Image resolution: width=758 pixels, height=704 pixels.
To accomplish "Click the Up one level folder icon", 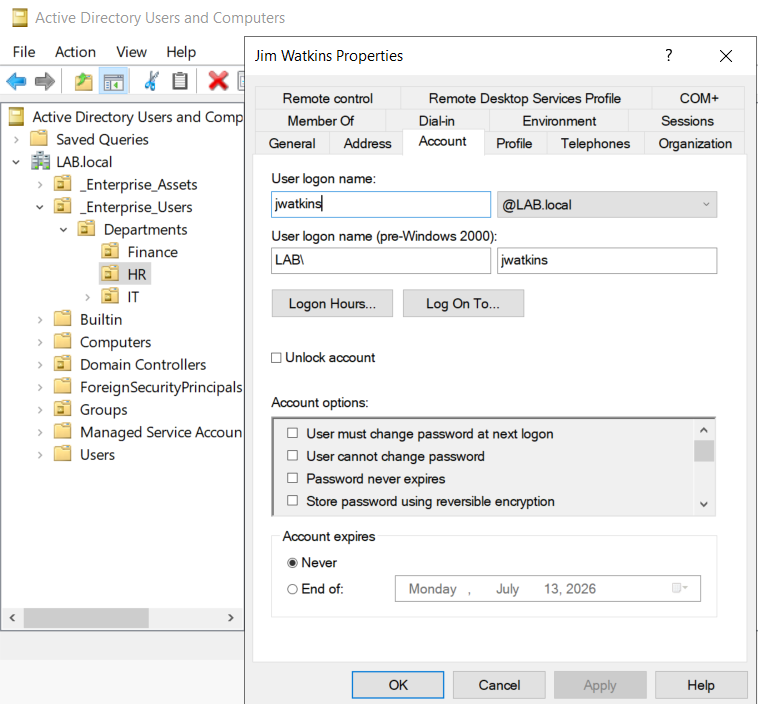I will [x=84, y=81].
